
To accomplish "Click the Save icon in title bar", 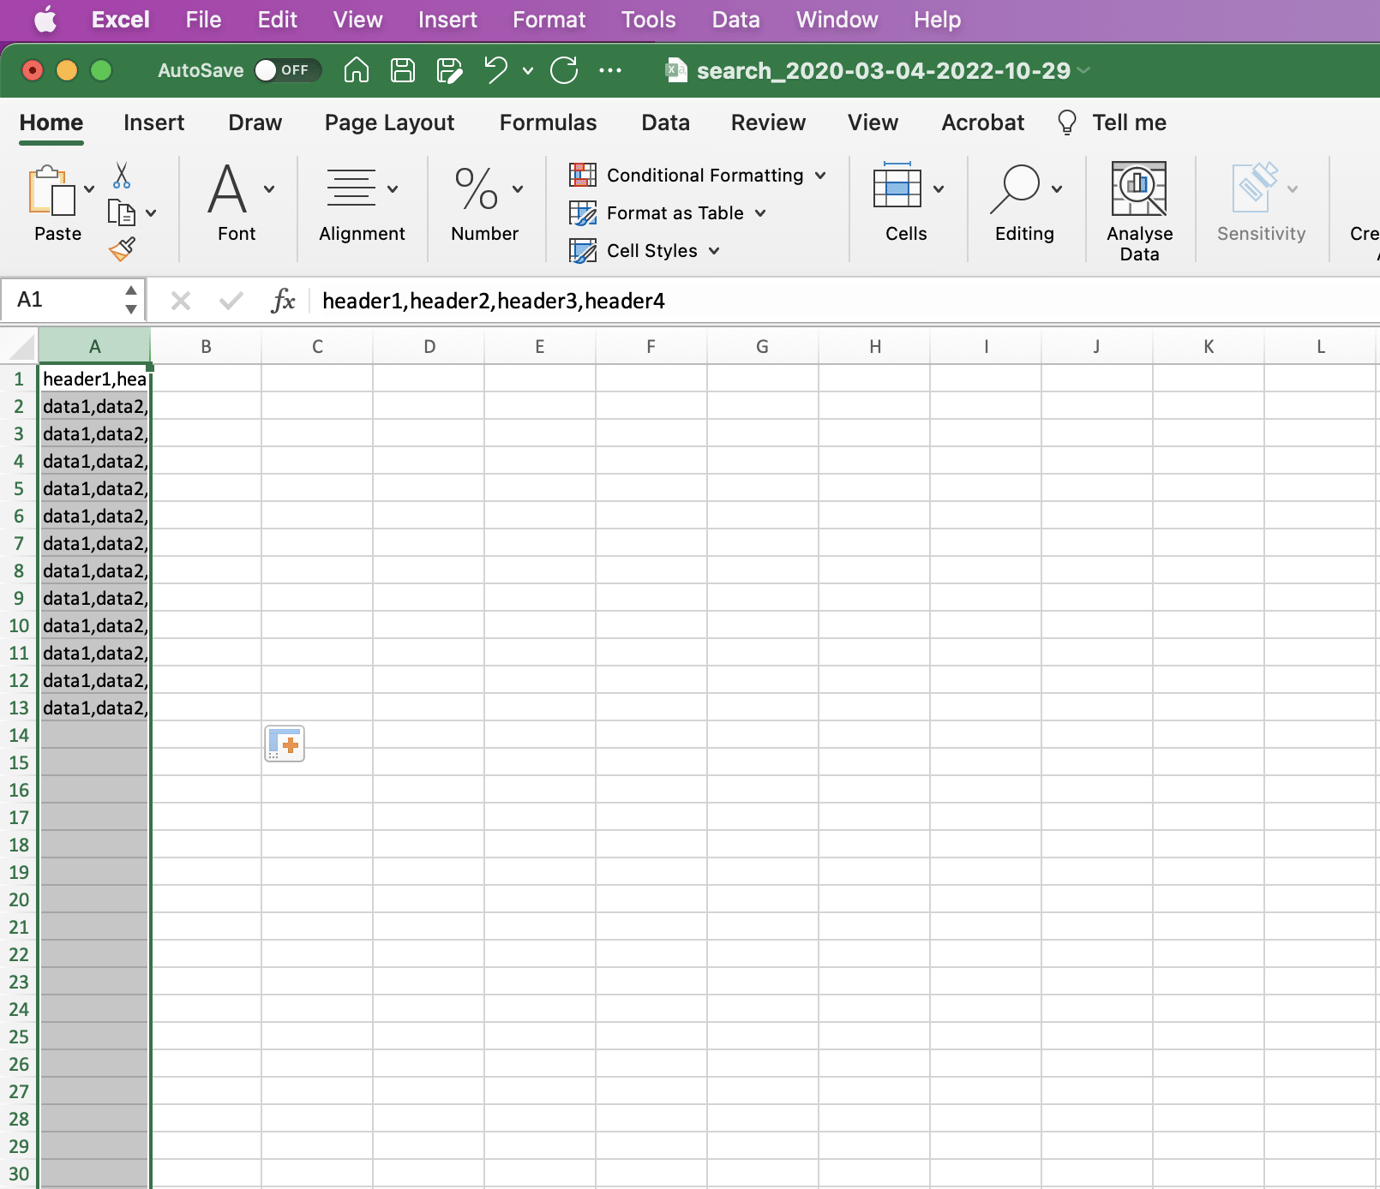I will (403, 70).
